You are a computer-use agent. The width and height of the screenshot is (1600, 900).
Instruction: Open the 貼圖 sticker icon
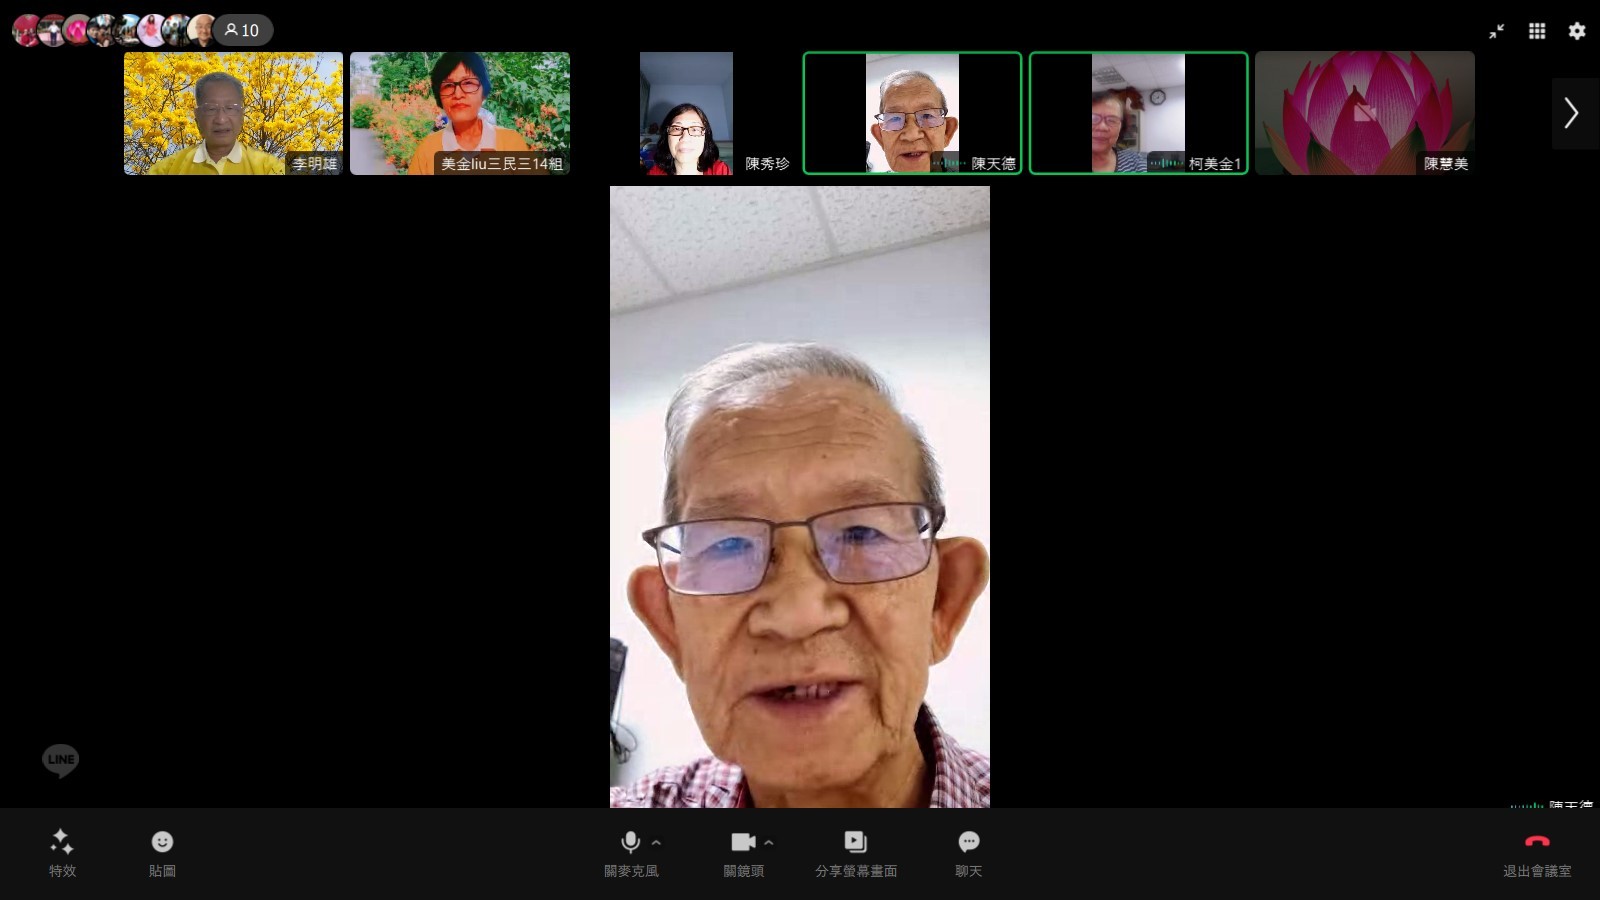click(162, 842)
